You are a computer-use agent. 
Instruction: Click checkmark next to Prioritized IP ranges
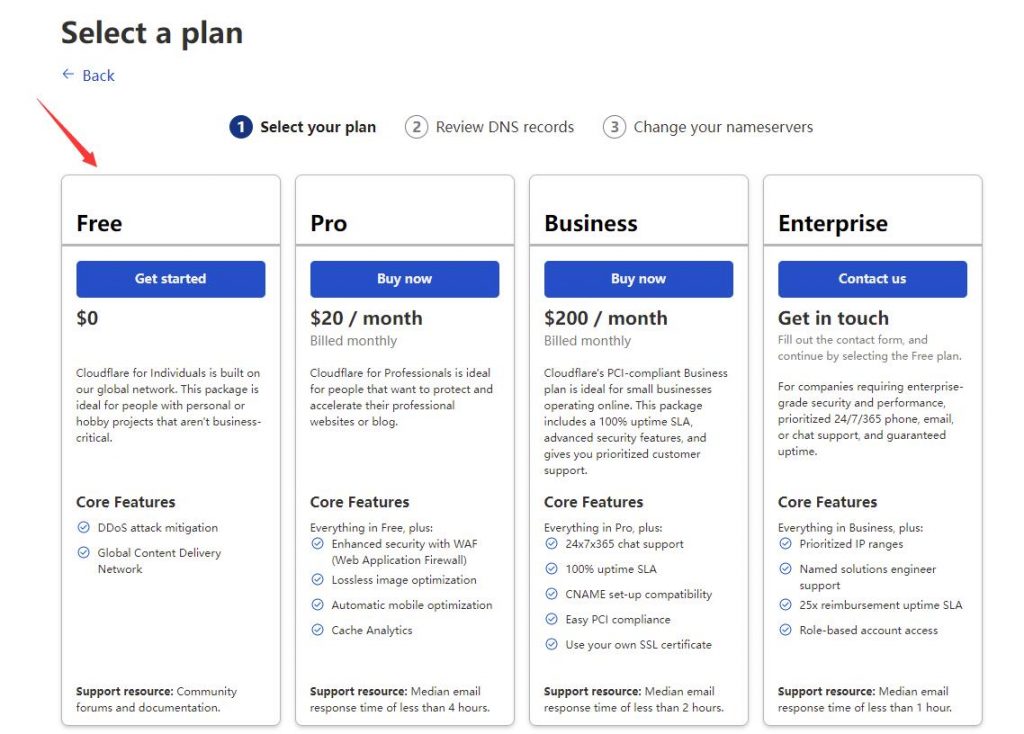click(x=786, y=543)
